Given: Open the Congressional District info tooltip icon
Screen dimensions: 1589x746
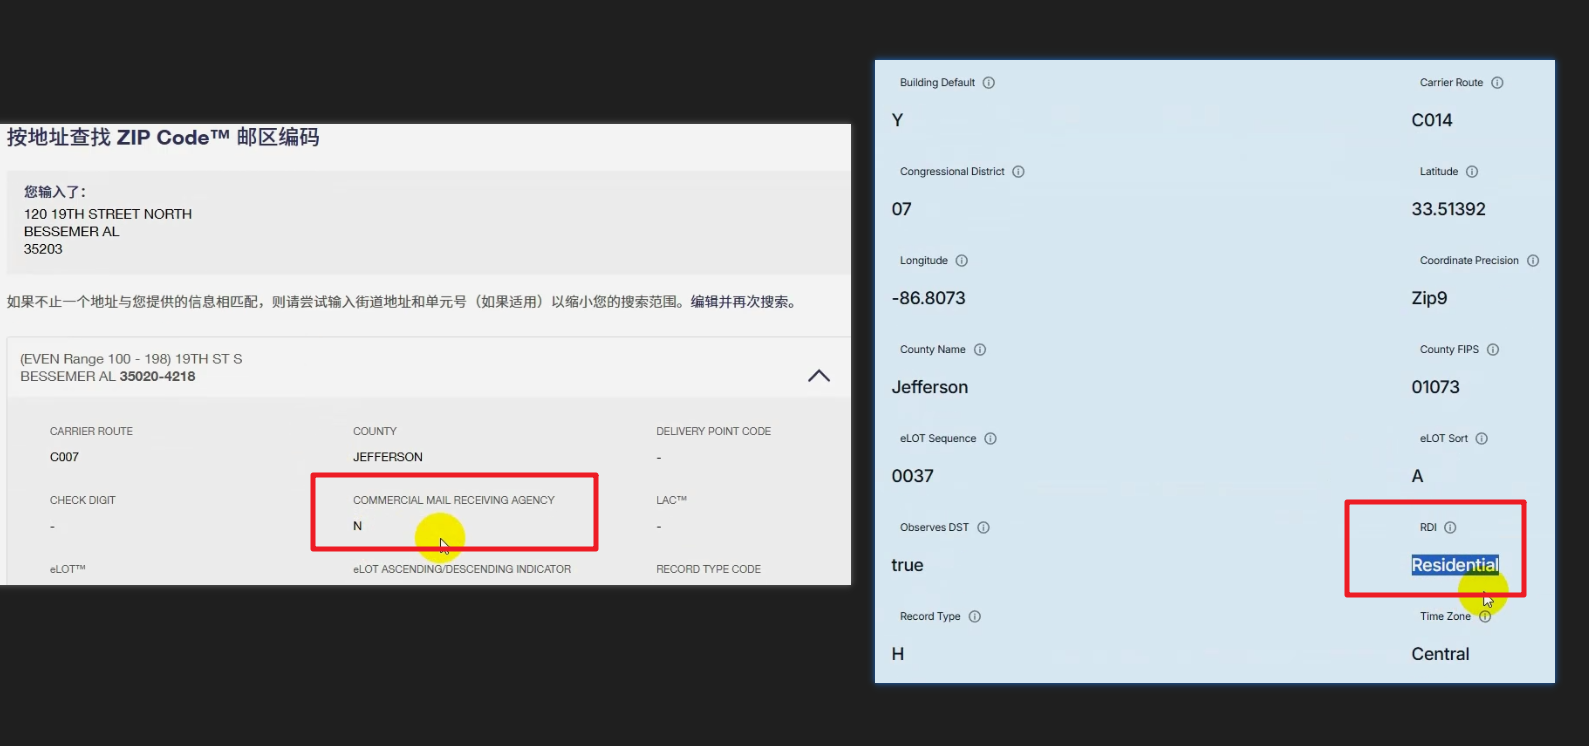Looking at the screenshot, I should (1018, 172).
